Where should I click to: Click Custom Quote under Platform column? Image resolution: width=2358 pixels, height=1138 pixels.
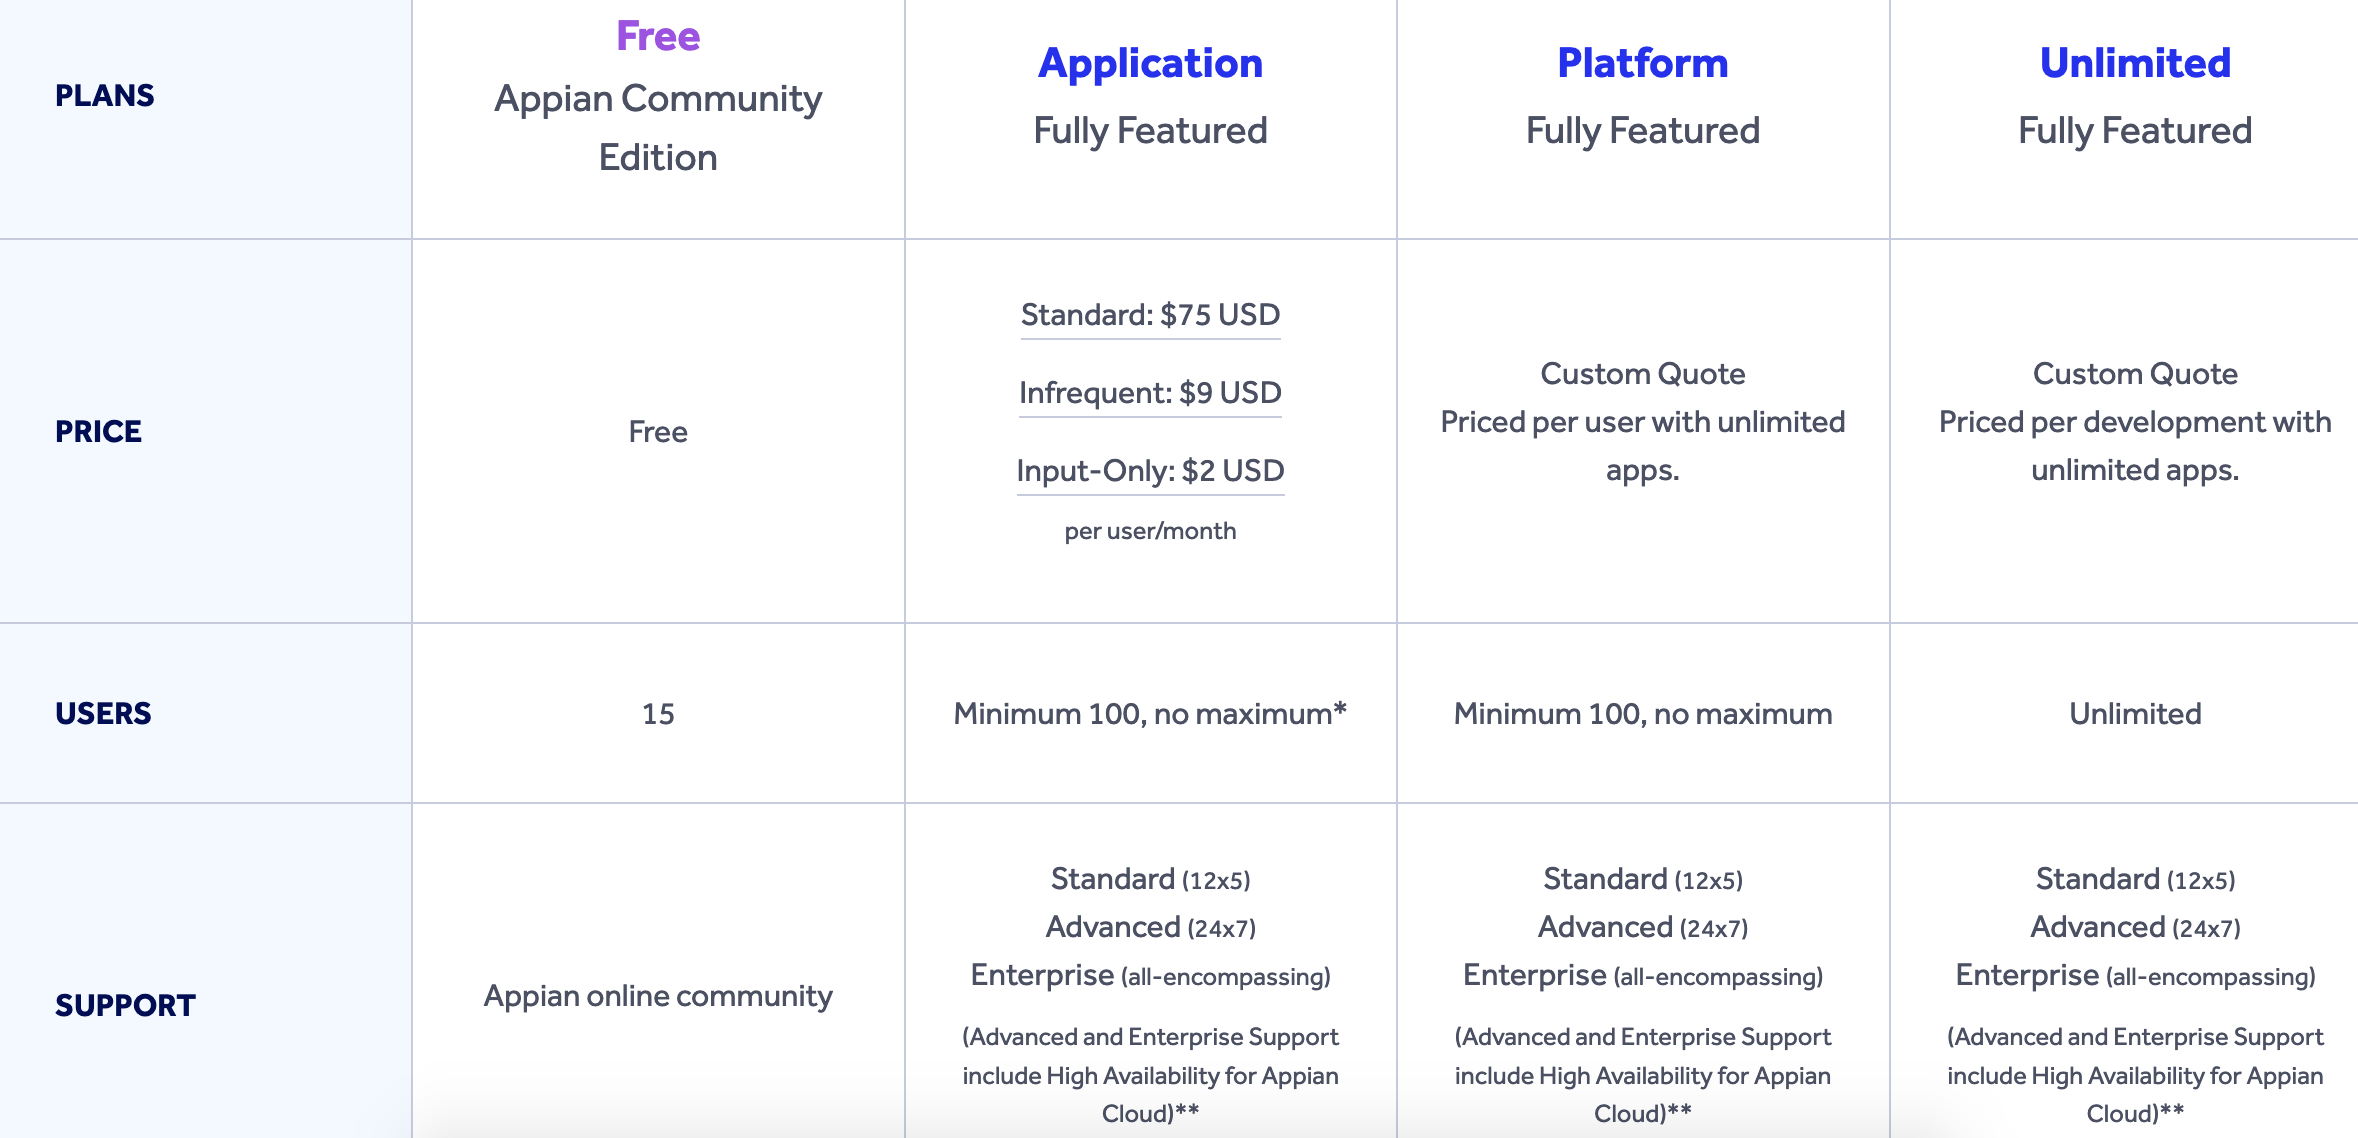tap(1642, 374)
